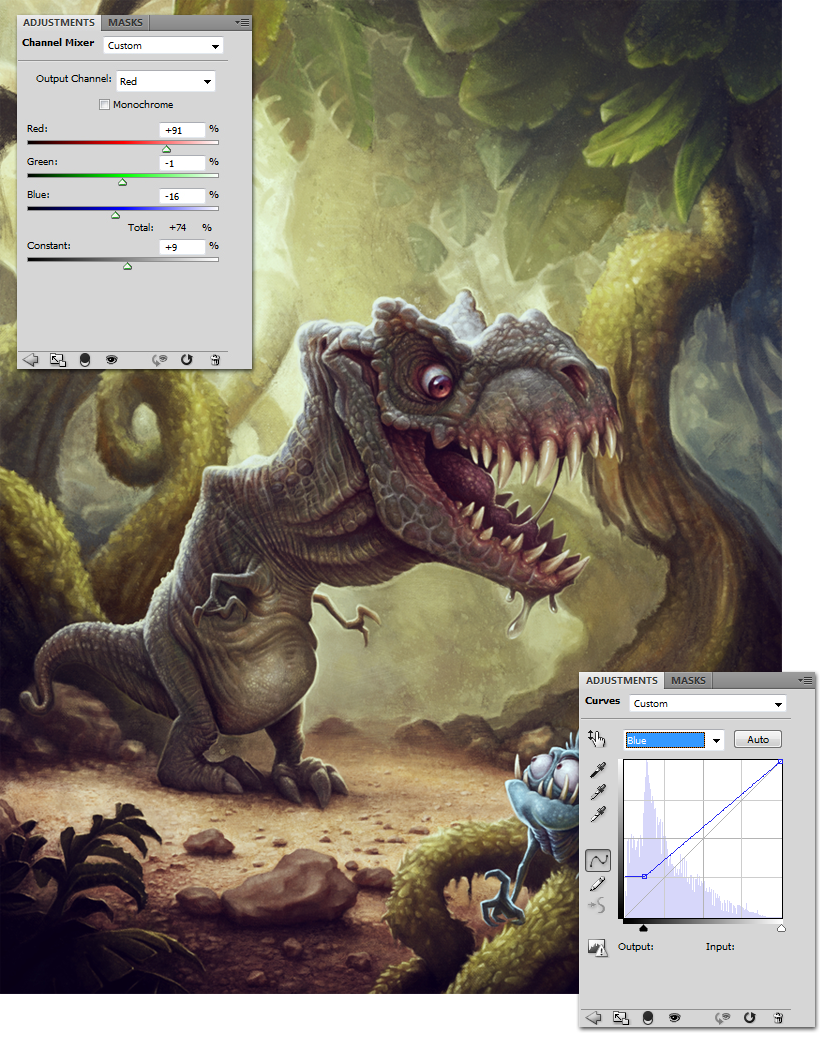Select the on-image targeted adjustment hand tool
Viewport: 834px width, 1049px height.
597,739
